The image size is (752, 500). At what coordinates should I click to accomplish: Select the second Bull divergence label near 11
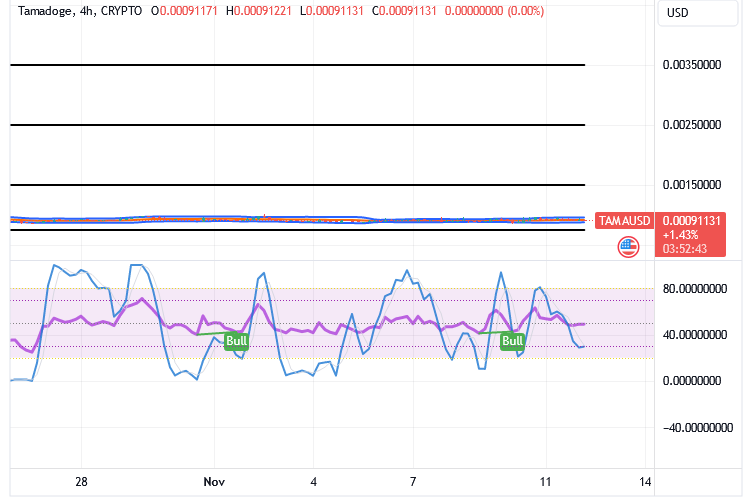point(512,341)
